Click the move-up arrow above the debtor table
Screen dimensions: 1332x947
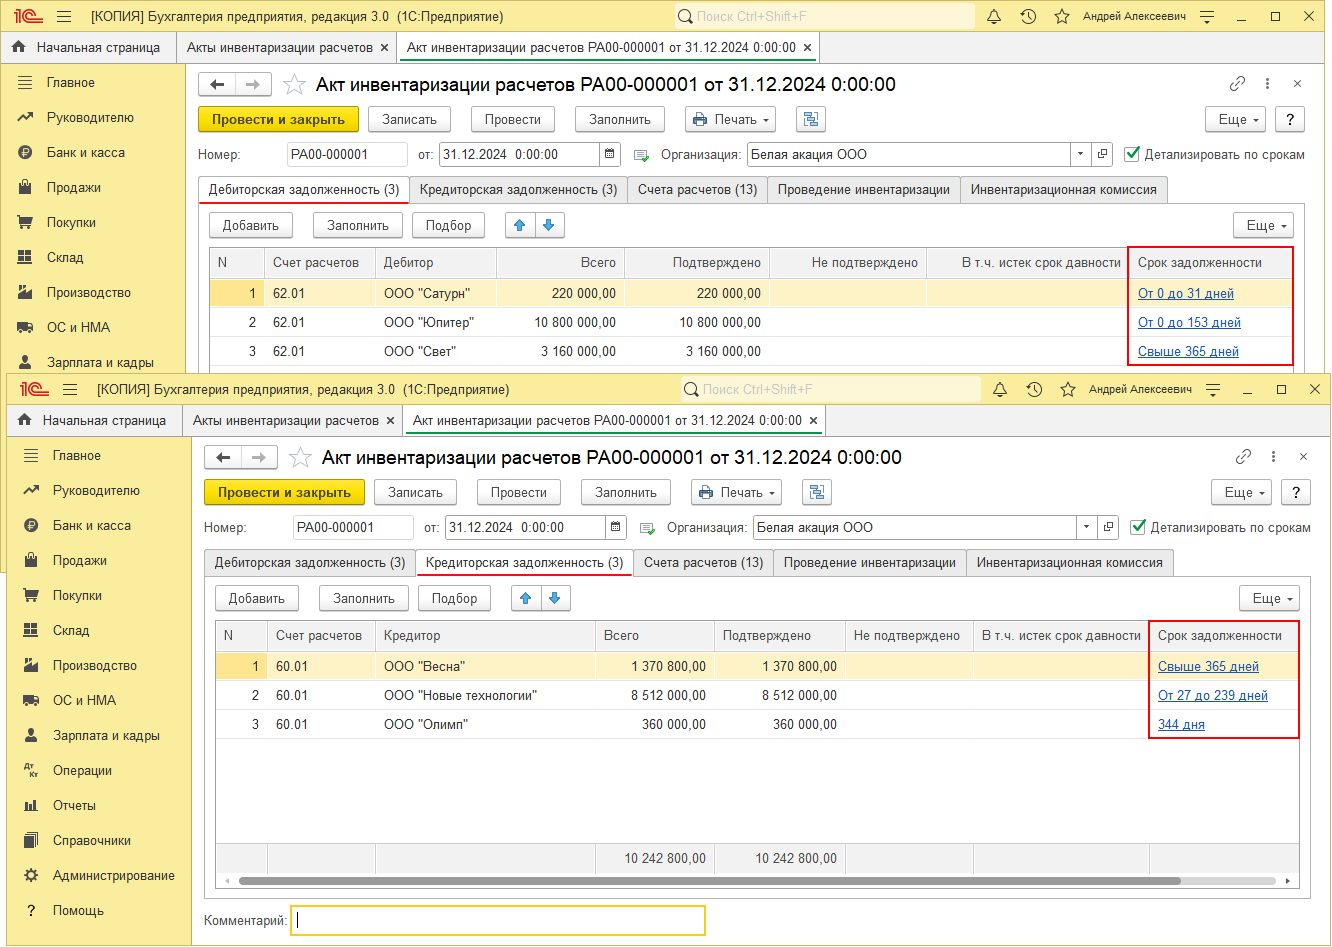(519, 225)
